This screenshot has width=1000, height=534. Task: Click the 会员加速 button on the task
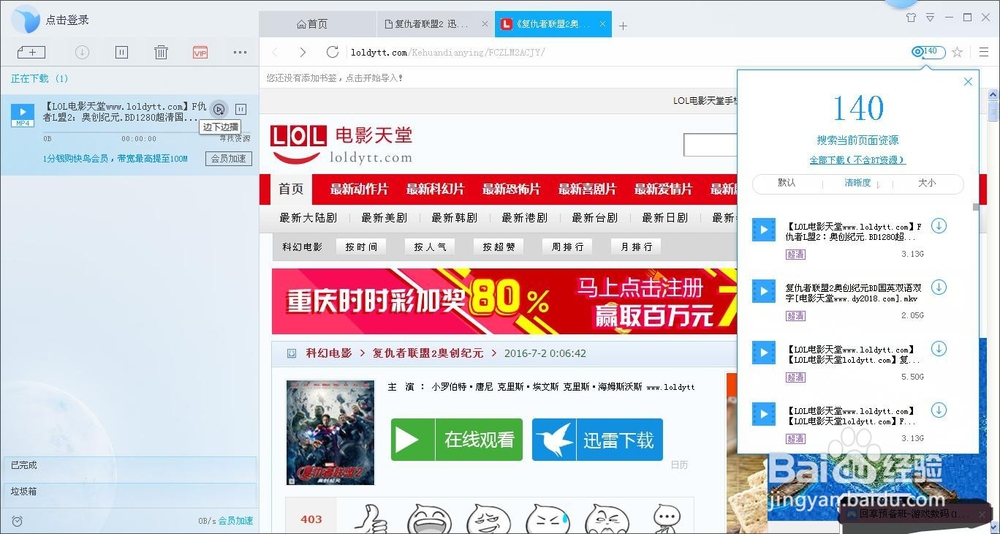(228, 158)
